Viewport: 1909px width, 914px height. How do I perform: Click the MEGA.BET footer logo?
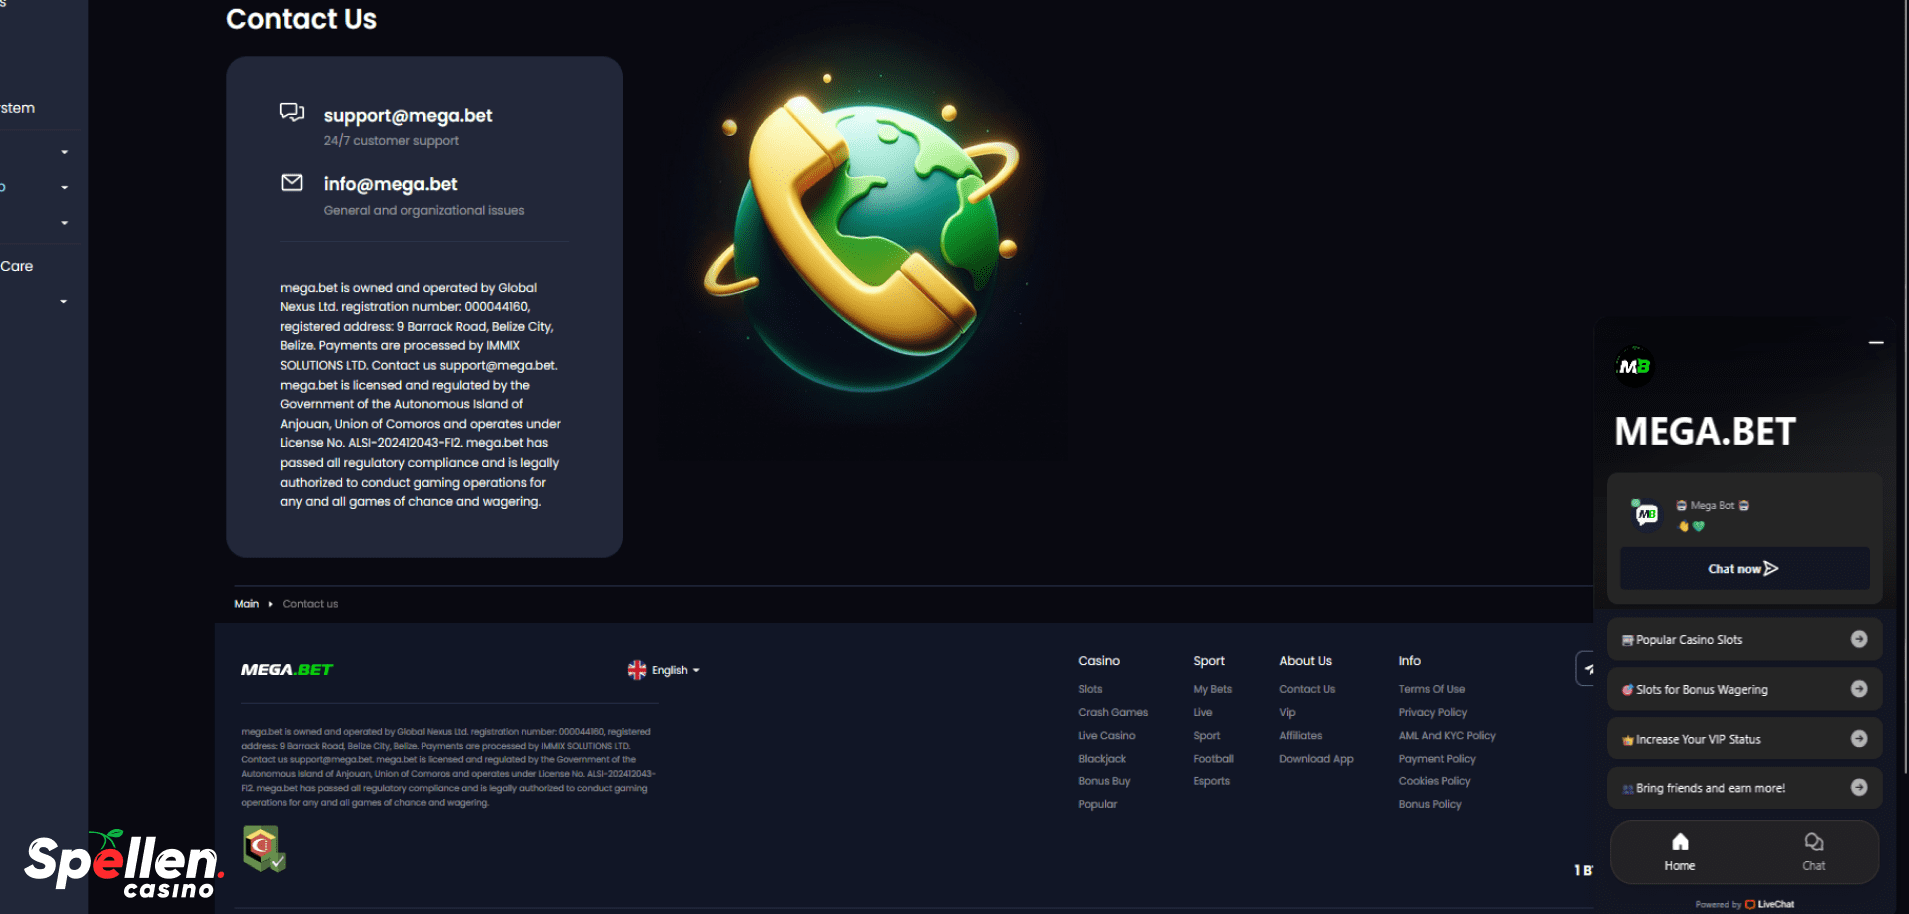[x=287, y=670]
